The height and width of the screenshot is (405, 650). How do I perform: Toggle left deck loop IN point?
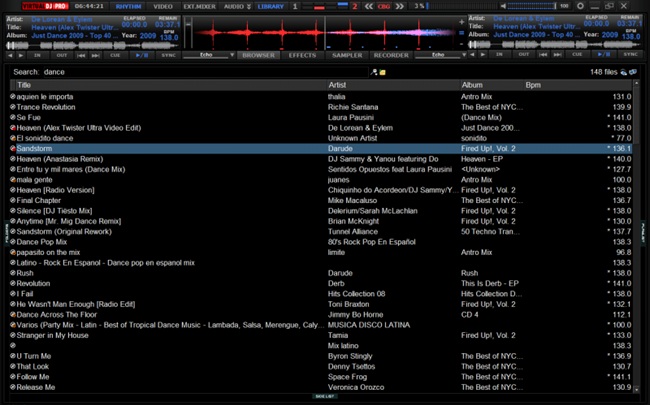37,55
